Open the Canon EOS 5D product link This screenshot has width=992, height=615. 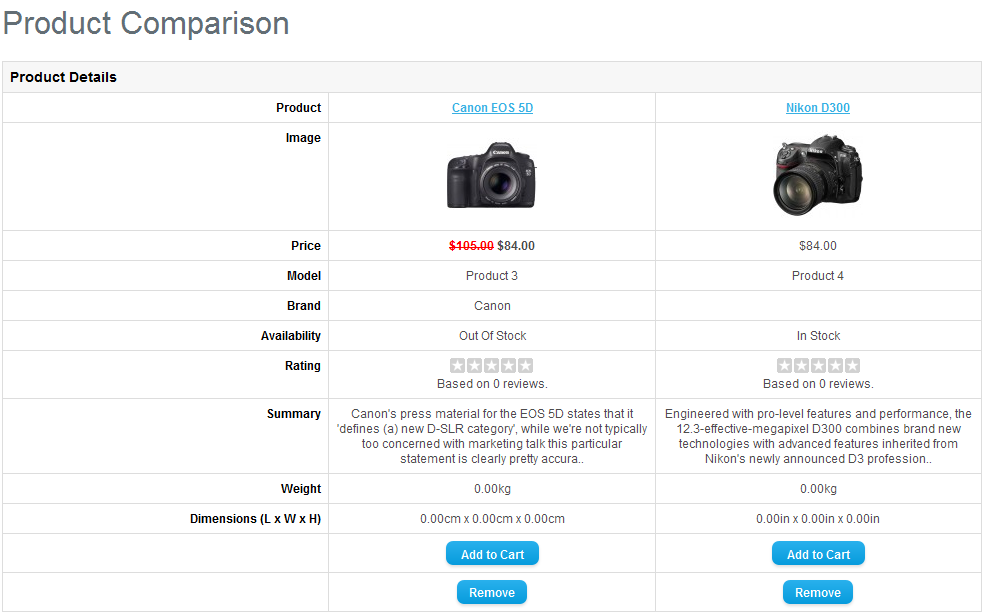(x=492, y=108)
